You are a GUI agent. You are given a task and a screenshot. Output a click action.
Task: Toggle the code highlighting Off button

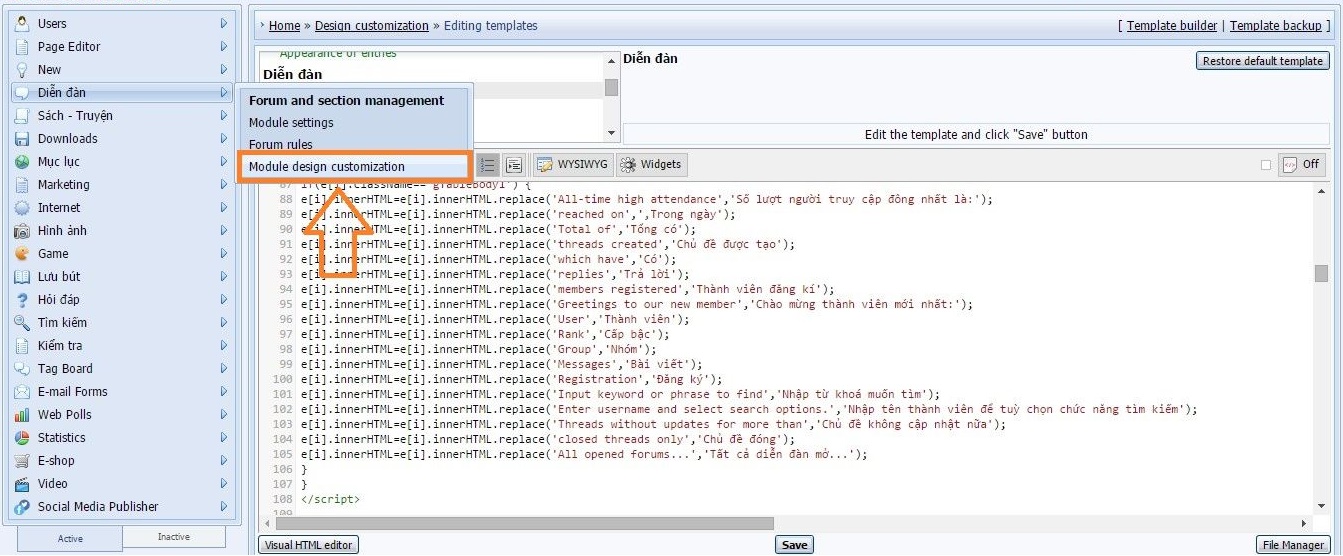(1302, 164)
